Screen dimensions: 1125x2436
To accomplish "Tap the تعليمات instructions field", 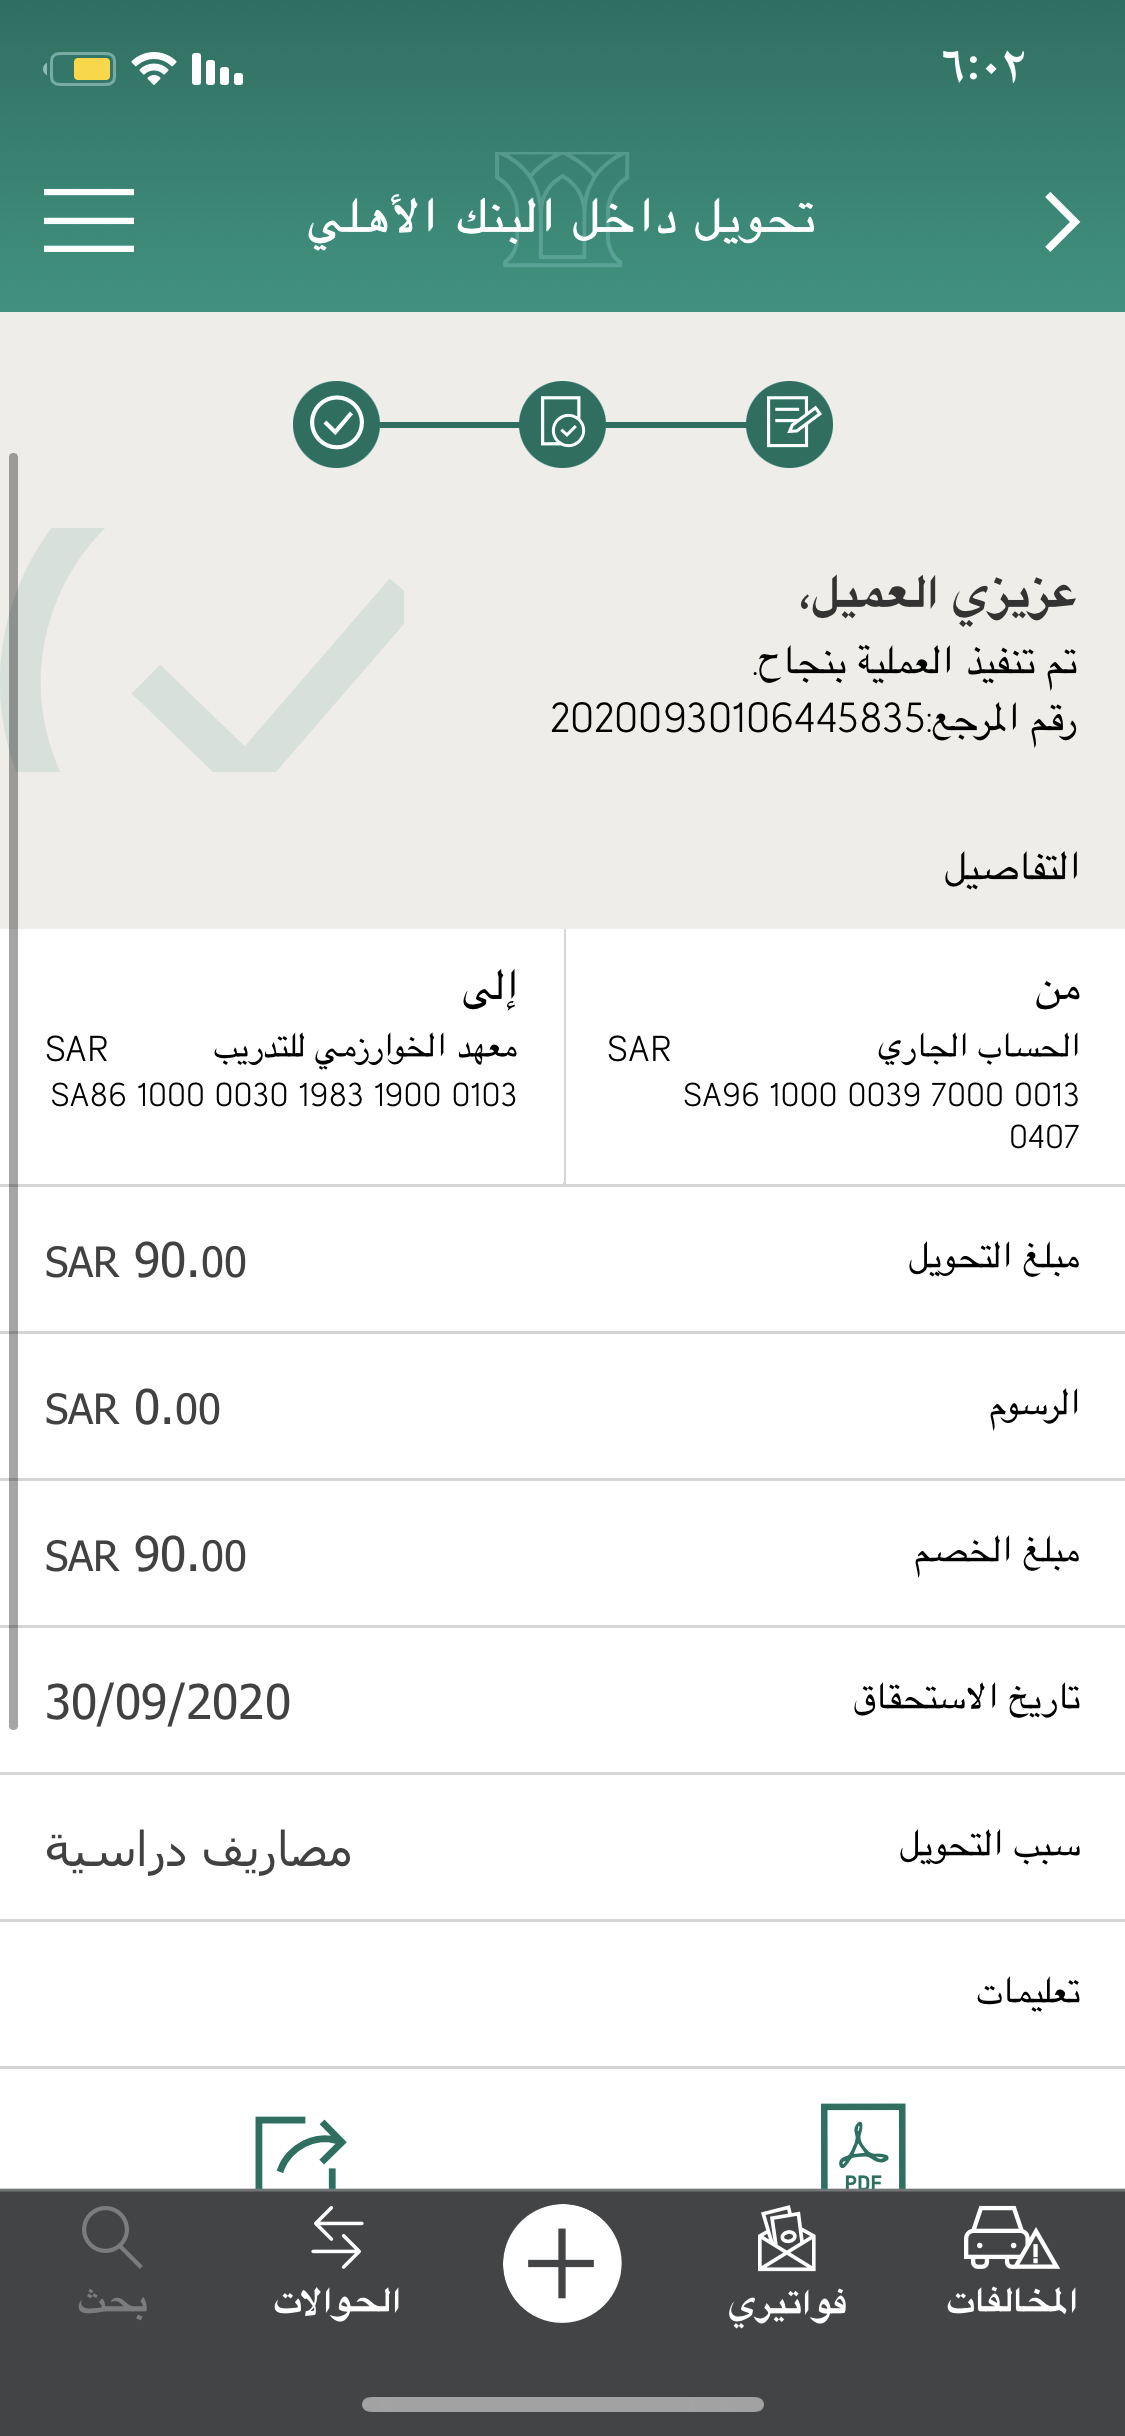I will (562, 1993).
